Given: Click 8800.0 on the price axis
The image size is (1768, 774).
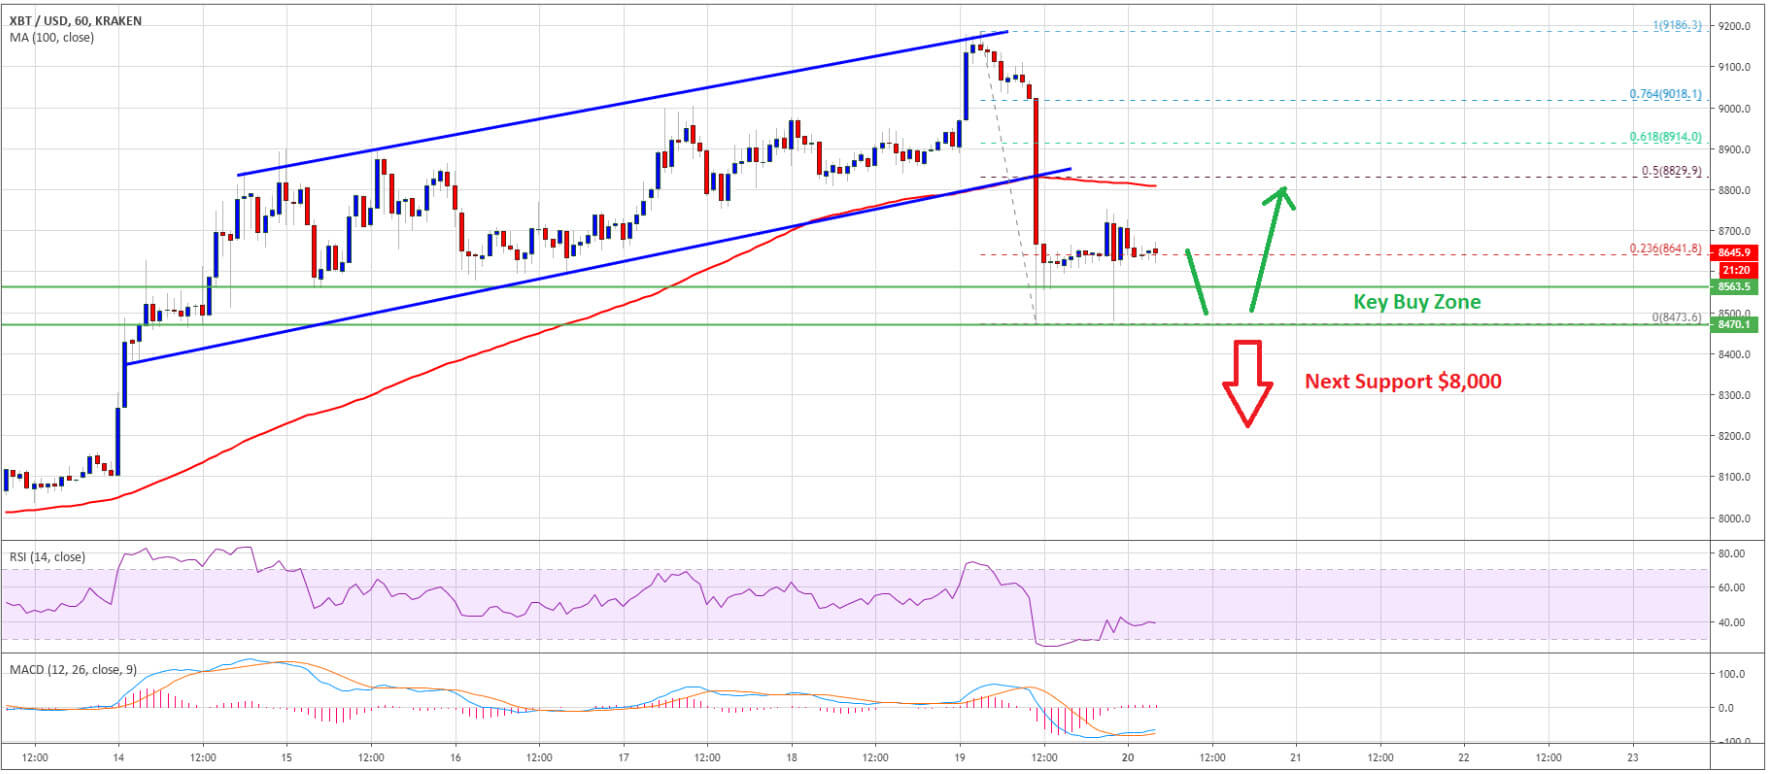Looking at the screenshot, I should pyautogui.click(x=1735, y=190).
